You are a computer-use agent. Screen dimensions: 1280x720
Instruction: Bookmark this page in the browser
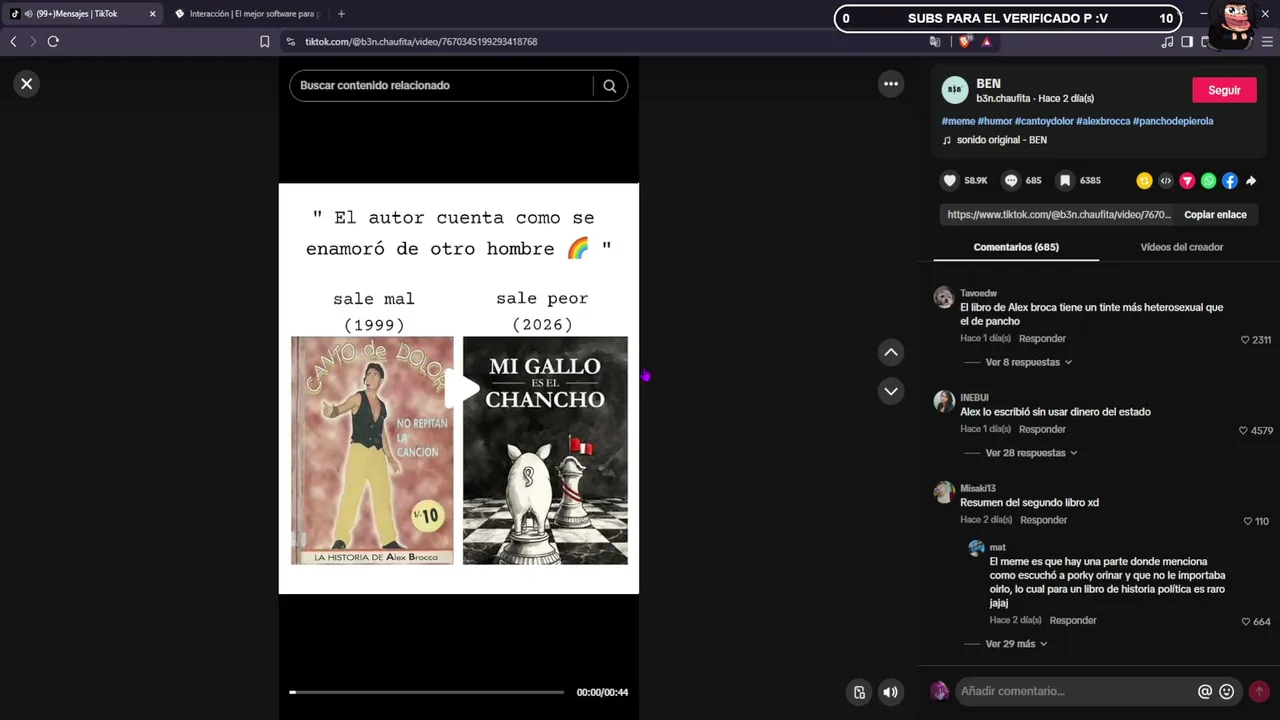pos(265,42)
